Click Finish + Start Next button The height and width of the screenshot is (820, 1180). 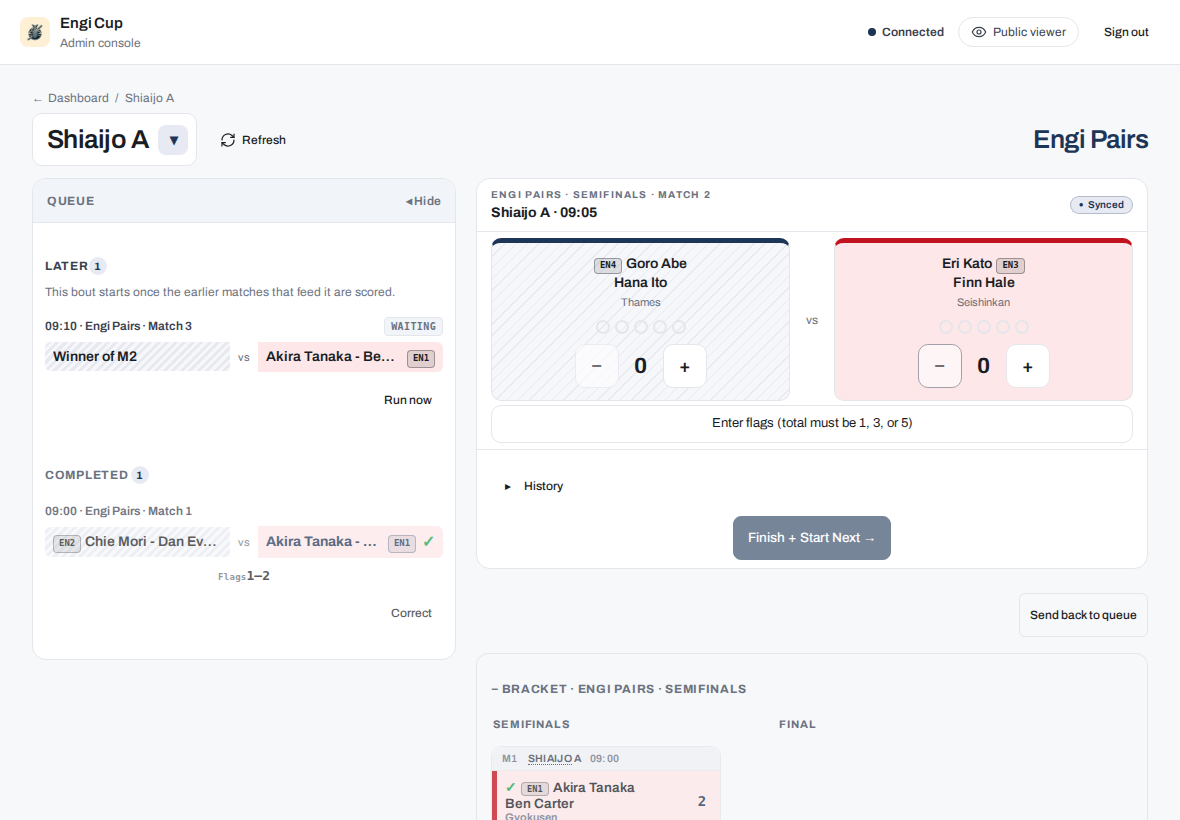pos(812,538)
